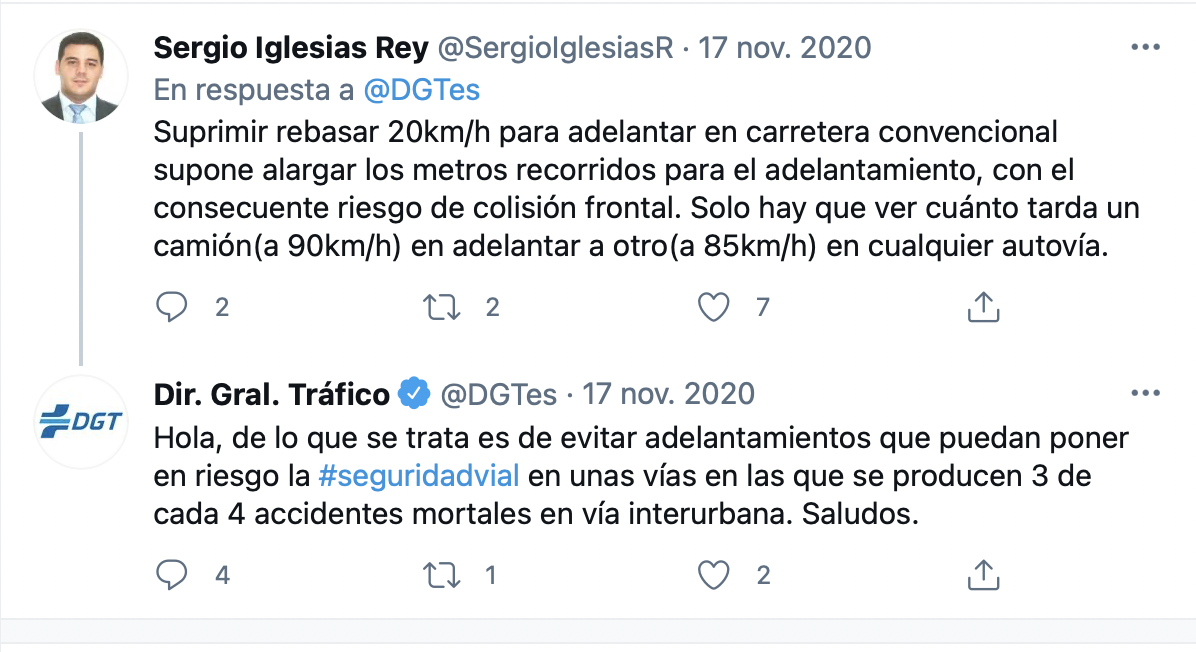
Task: Share Sergio Iglesias Rey's tweet
Action: 983,307
